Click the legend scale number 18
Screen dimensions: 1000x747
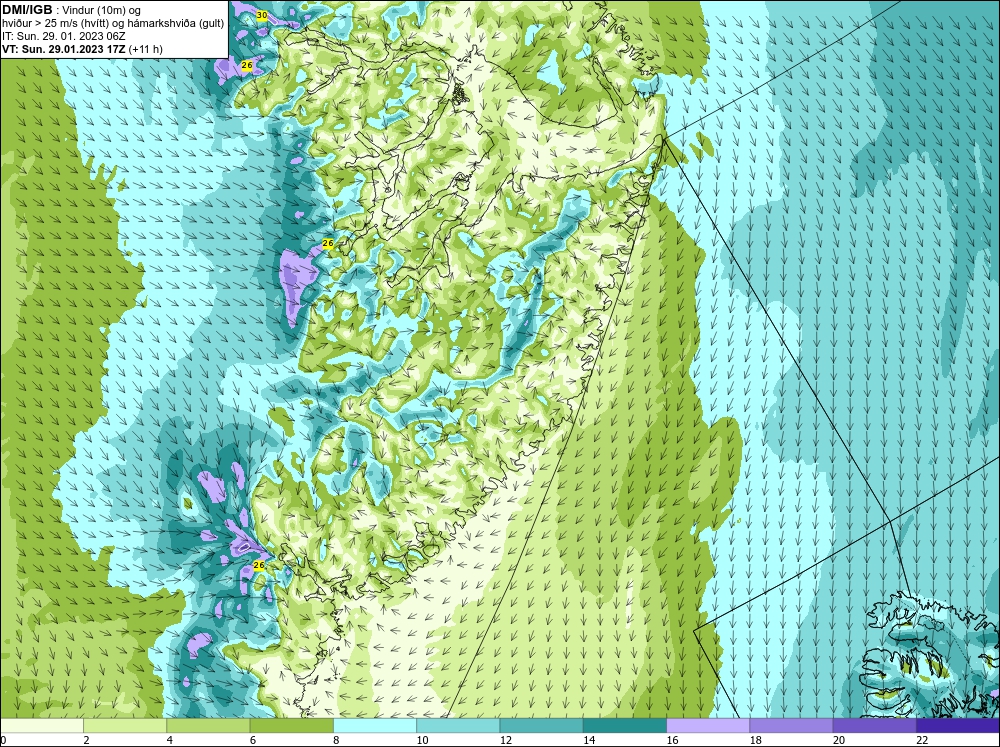coord(756,740)
